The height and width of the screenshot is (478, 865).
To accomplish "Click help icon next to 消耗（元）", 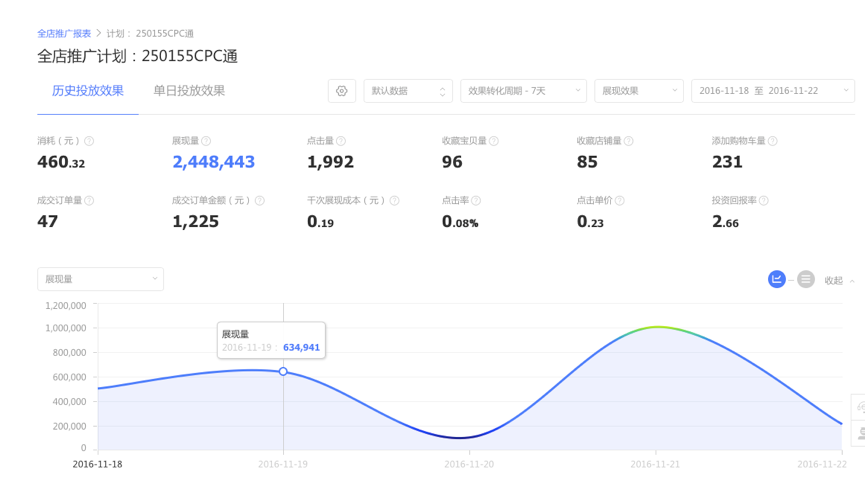I will (89, 142).
